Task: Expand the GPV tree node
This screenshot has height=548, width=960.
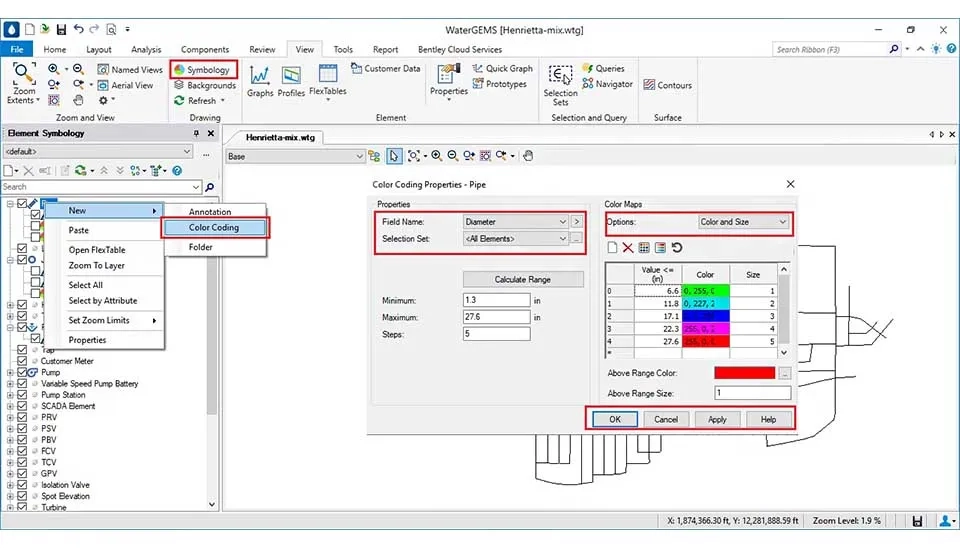Action: point(10,473)
